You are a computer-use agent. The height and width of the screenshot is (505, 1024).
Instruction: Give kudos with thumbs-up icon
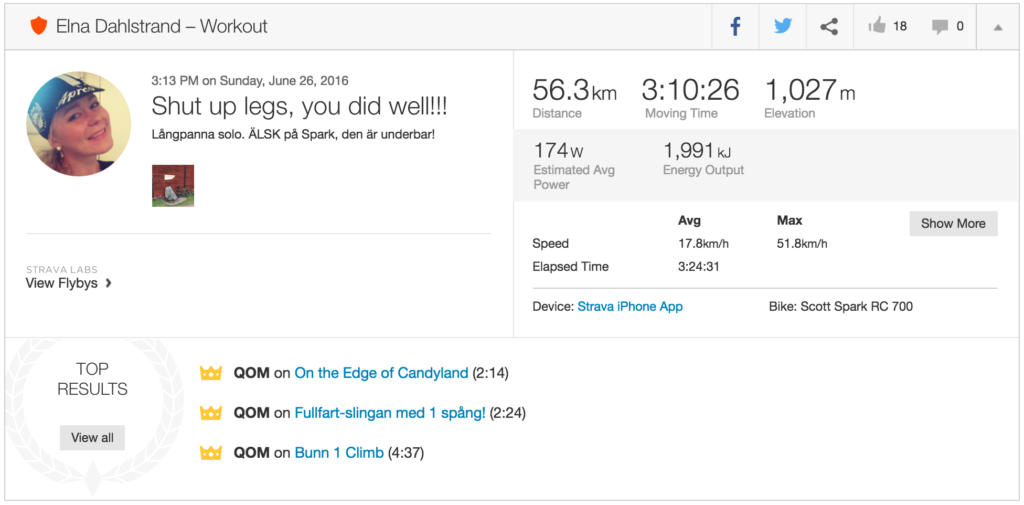pyautogui.click(x=878, y=27)
